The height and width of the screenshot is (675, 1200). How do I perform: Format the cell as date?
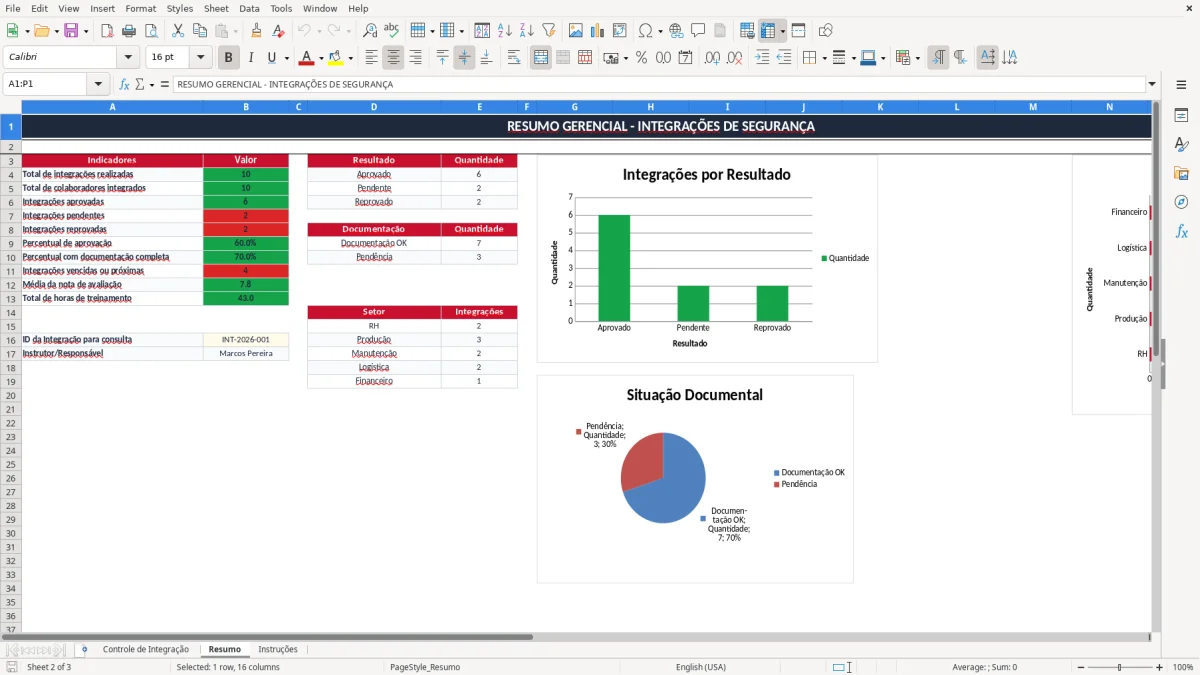click(686, 58)
